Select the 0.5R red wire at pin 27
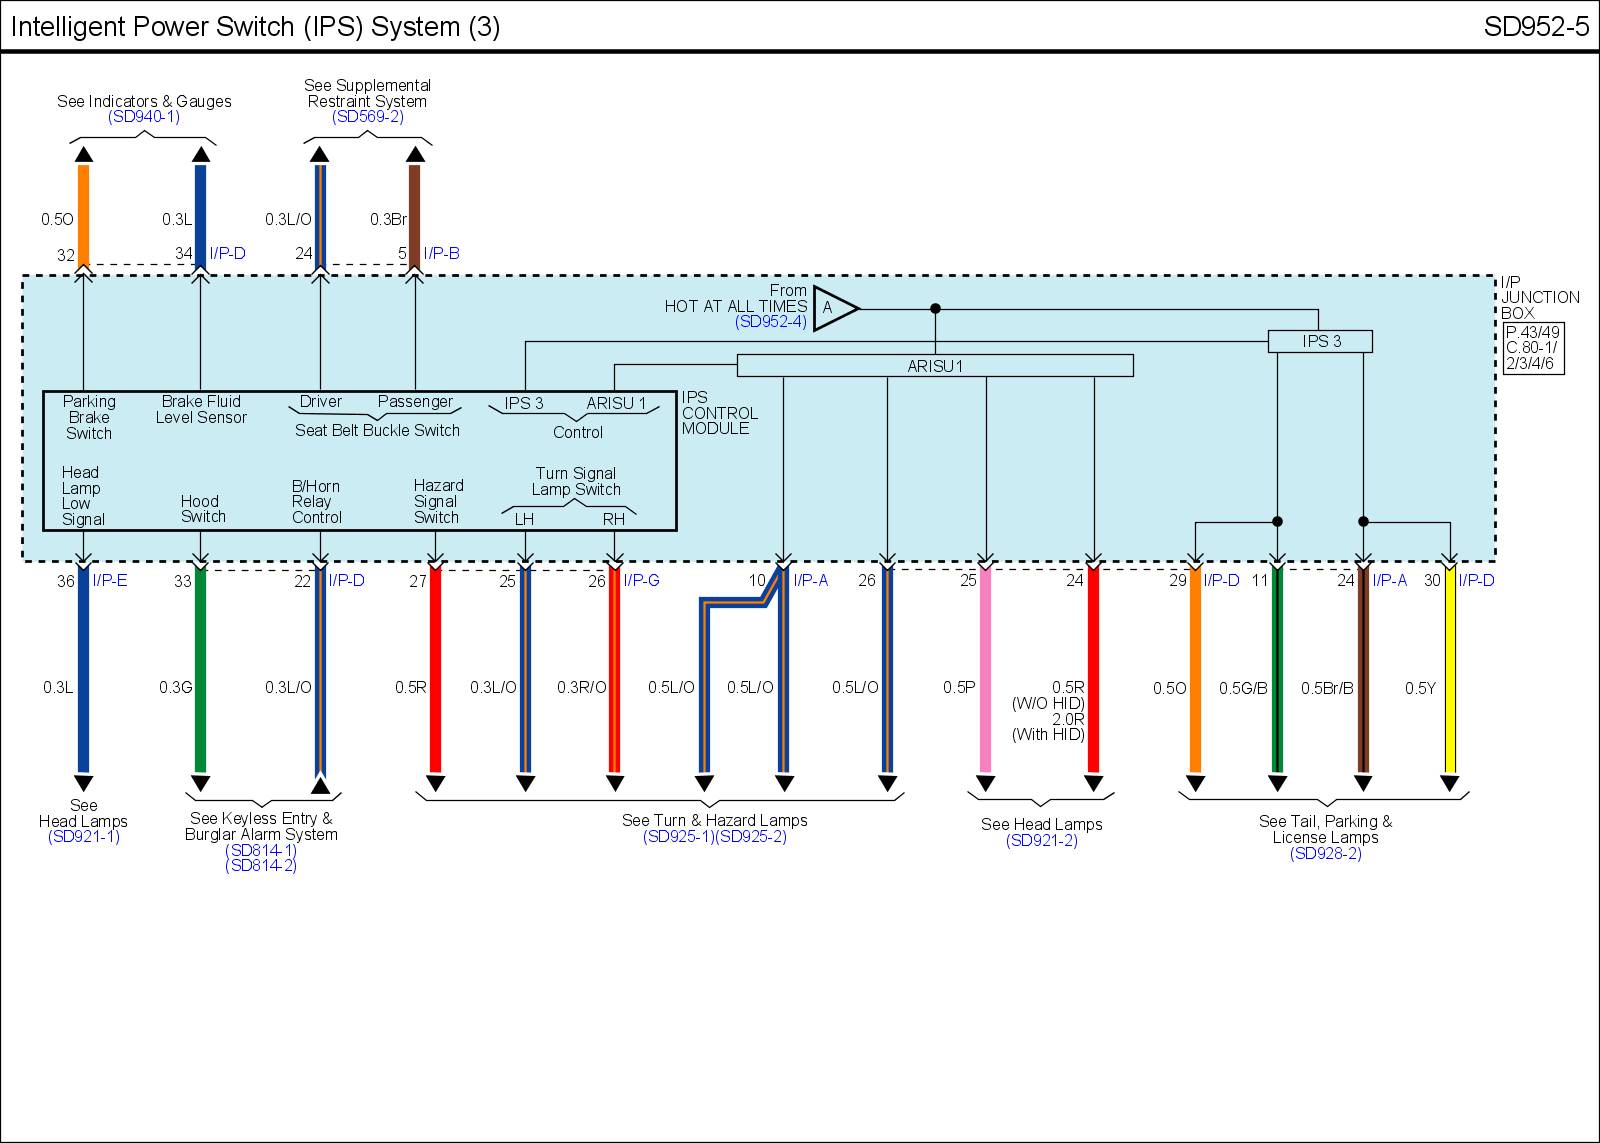Image resolution: width=1600 pixels, height=1143 pixels. click(x=435, y=670)
